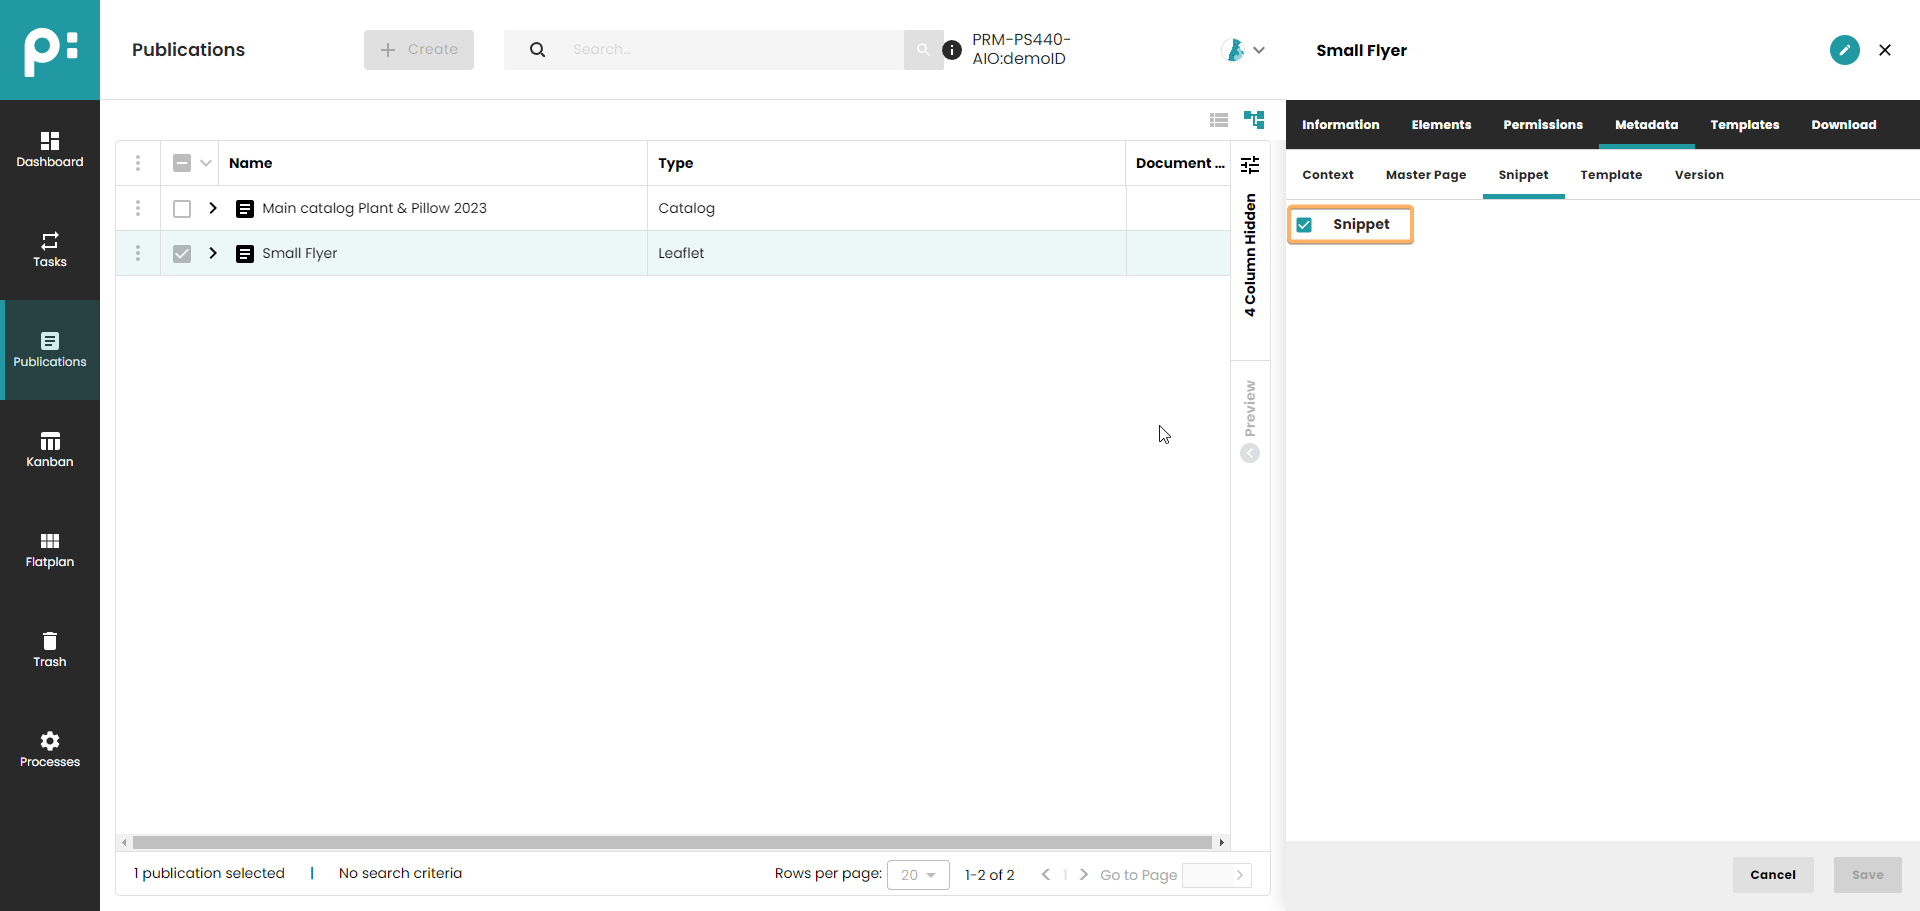The width and height of the screenshot is (1920, 911).
Task: Expand the Small Flyer row
Action: click(x=213, y=253)
